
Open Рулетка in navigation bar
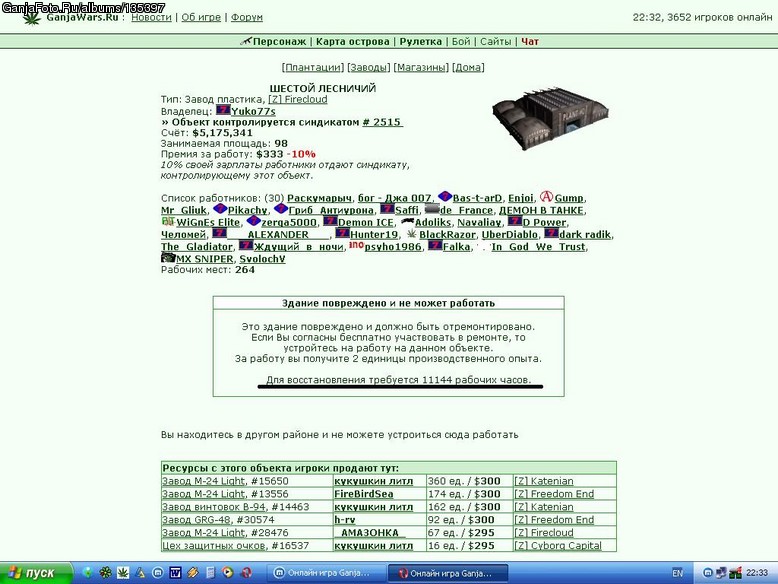[x=421, y=42]
